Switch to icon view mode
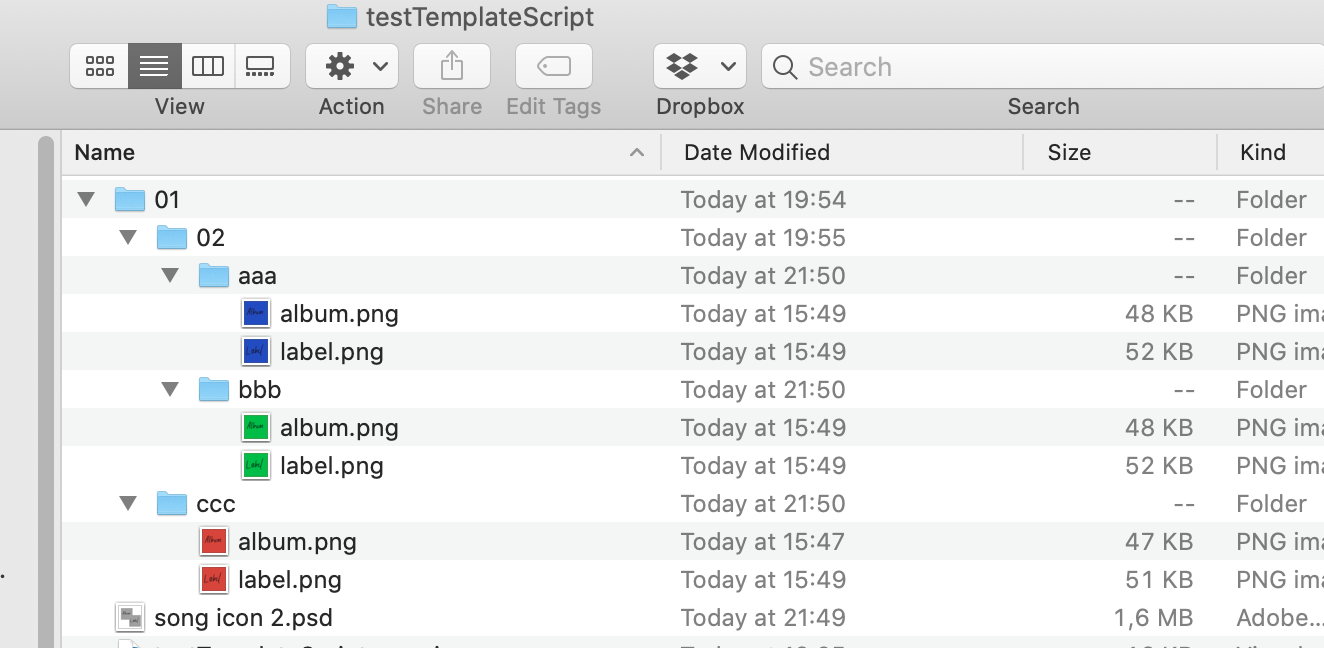Screen dimensions: 1324x648 click(99, 67)
